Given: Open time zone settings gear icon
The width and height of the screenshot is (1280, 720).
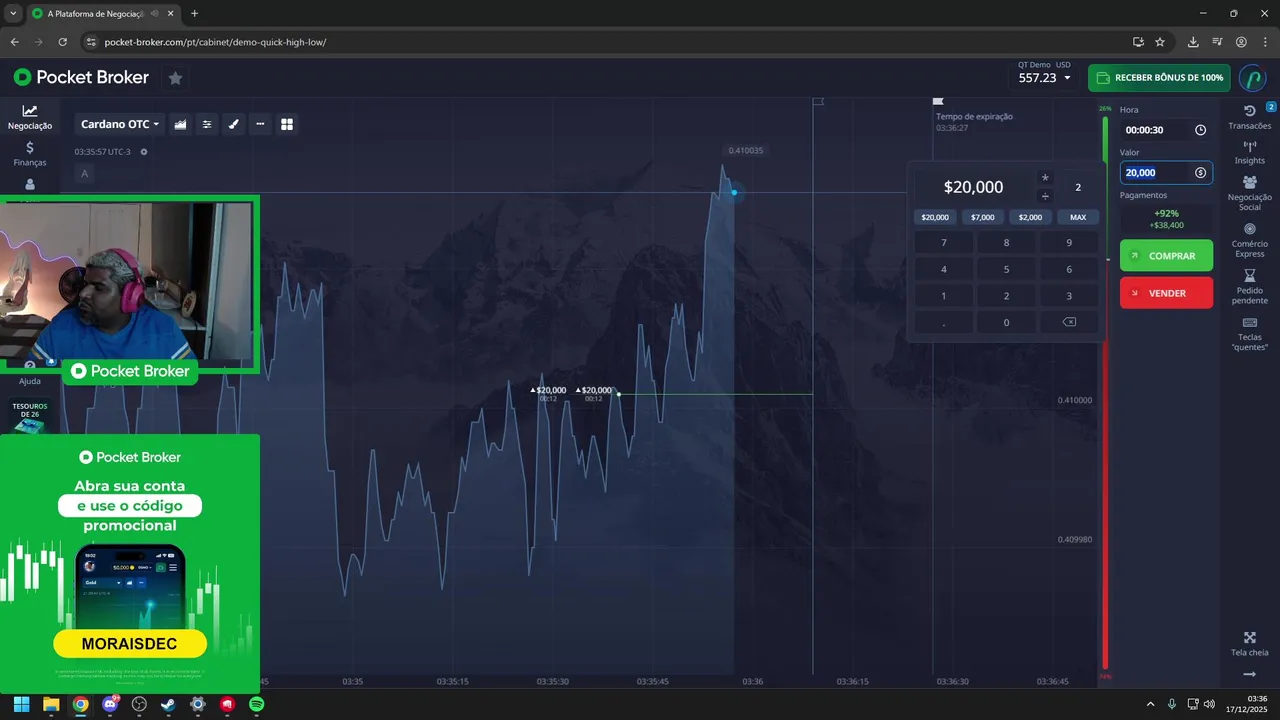Looking at the screenshot, I should (x=144, y=152).
